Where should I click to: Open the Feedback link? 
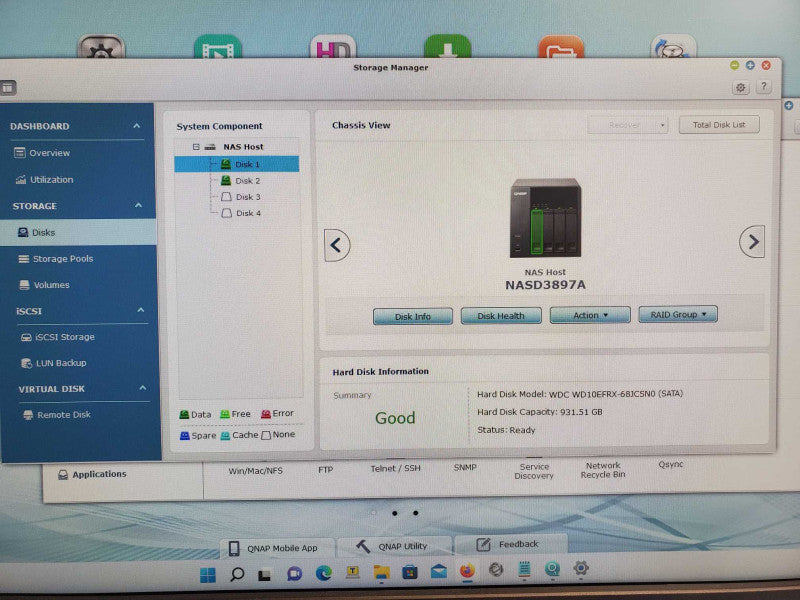point(510,544)
